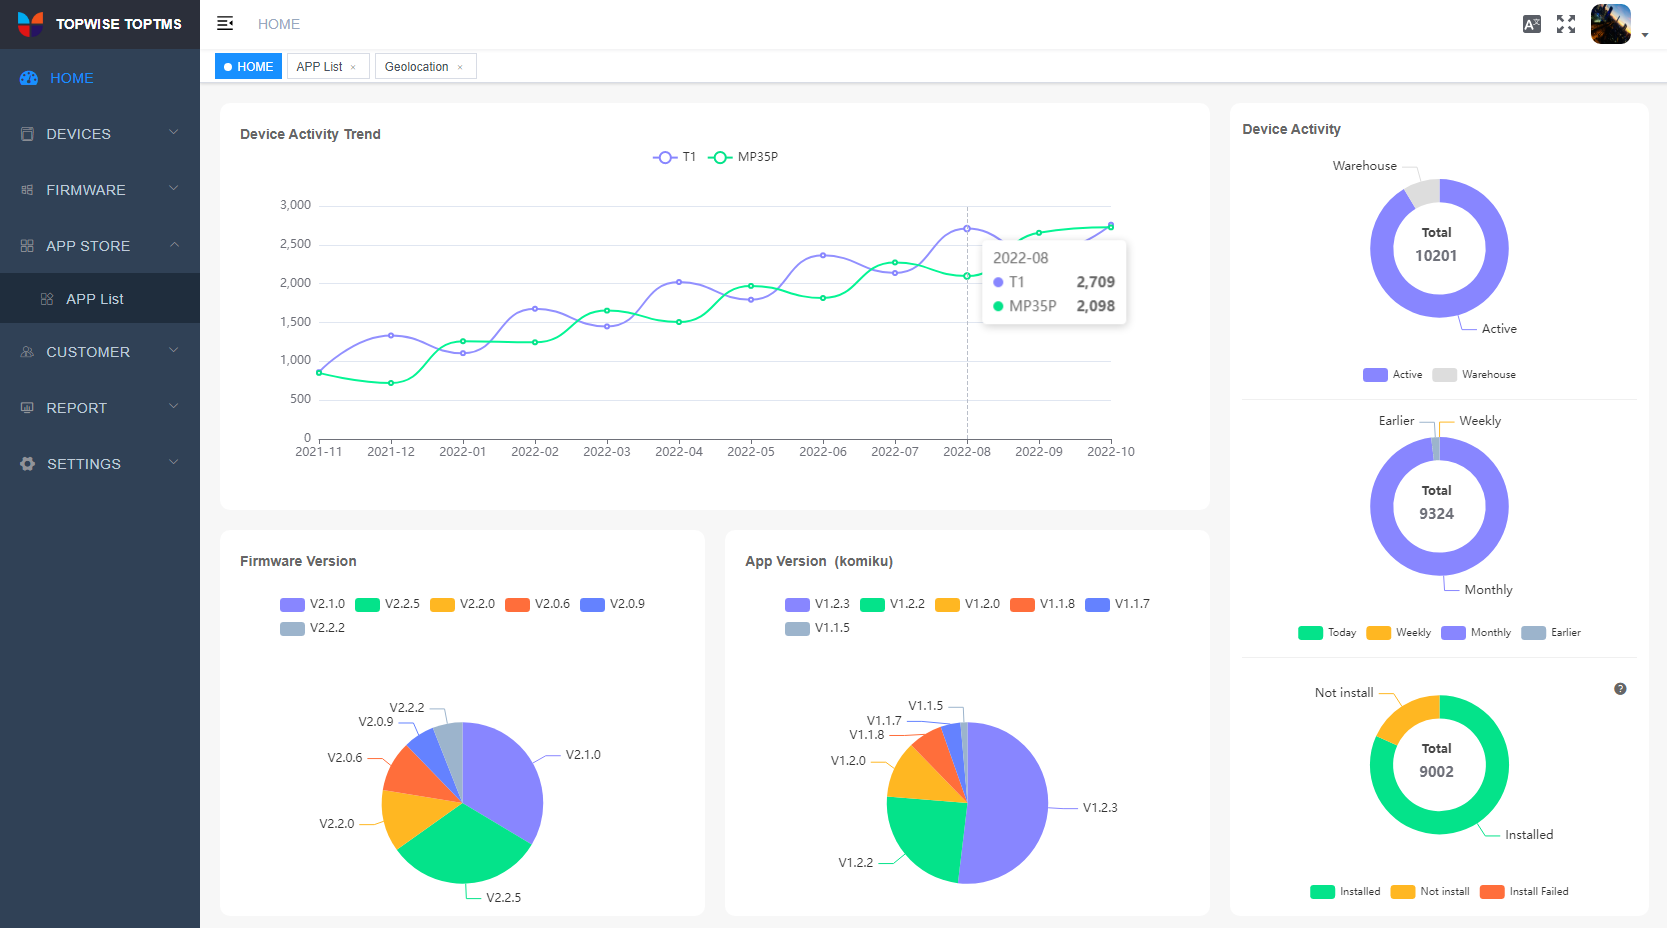Click the V2.2.5 firmware legend color swatch
This screenshot has width=1667, height=928.
367,604
